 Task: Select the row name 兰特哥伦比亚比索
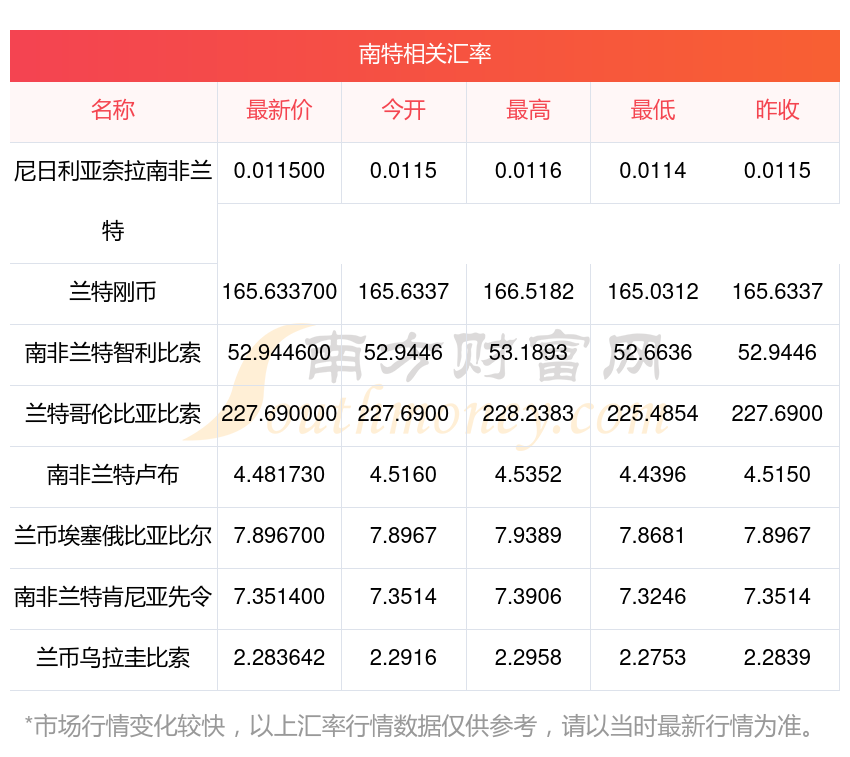(113, 414)
